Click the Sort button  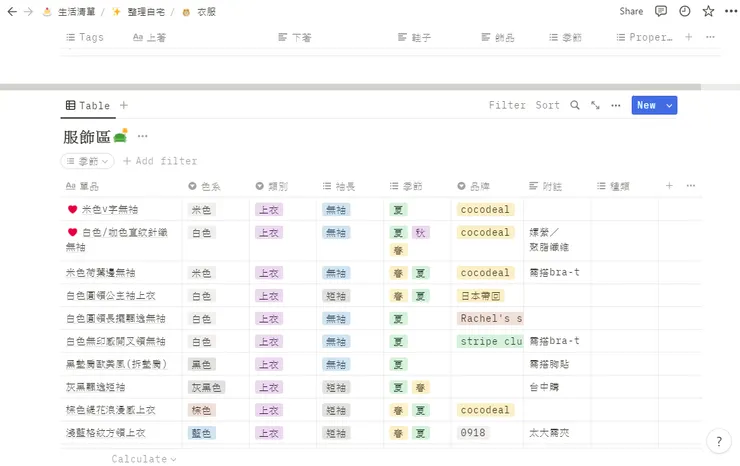(547, 105)
